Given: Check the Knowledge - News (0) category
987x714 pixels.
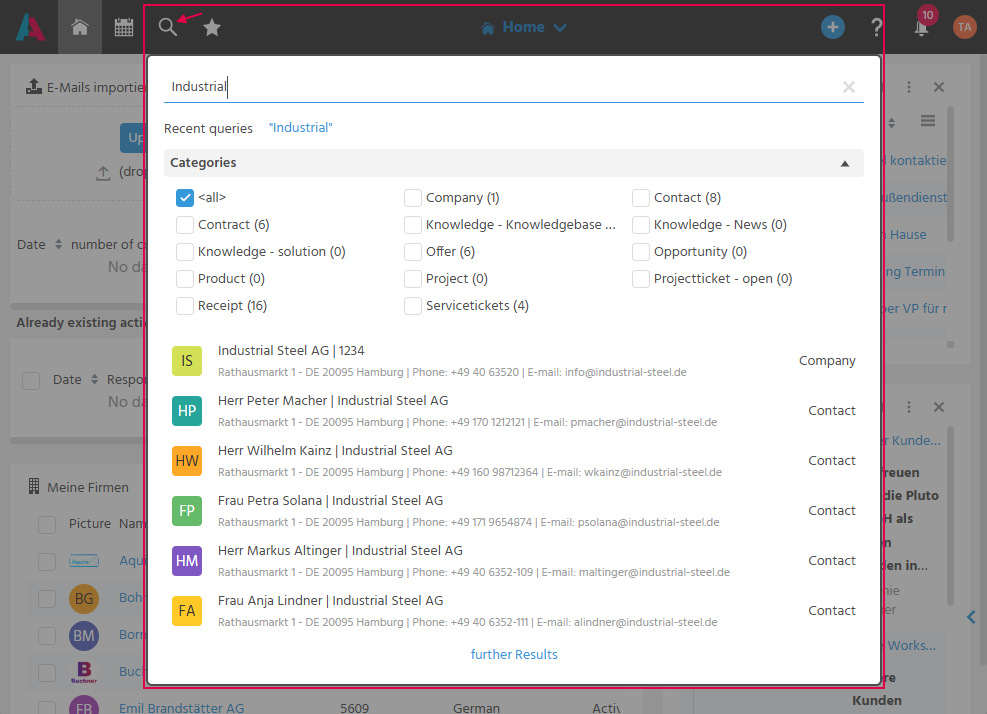Looking at the screenshot, I should (641, 225).
